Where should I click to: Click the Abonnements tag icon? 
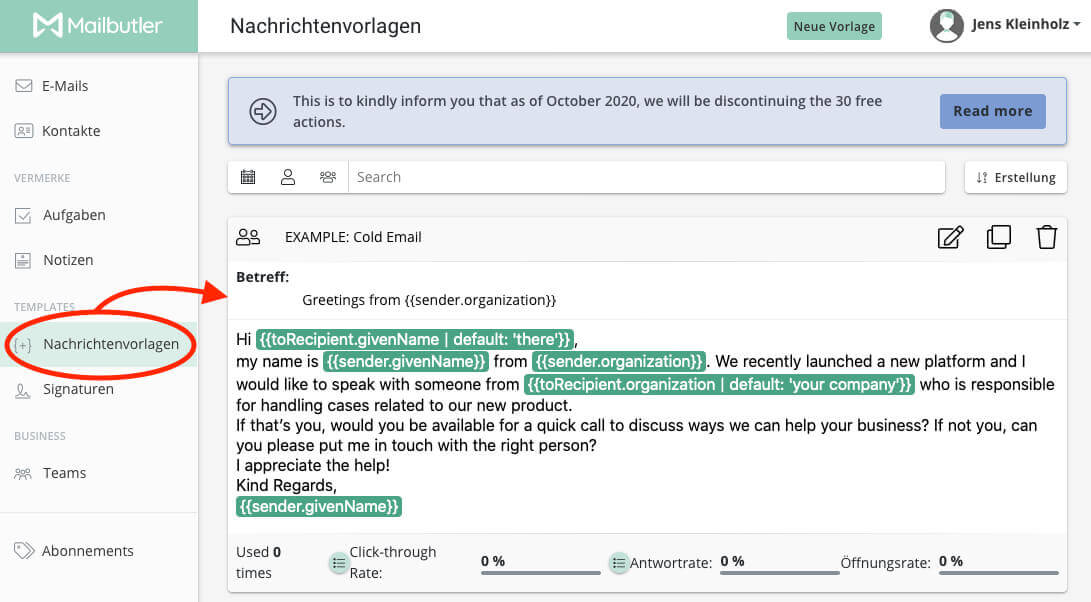coord(24,550)
